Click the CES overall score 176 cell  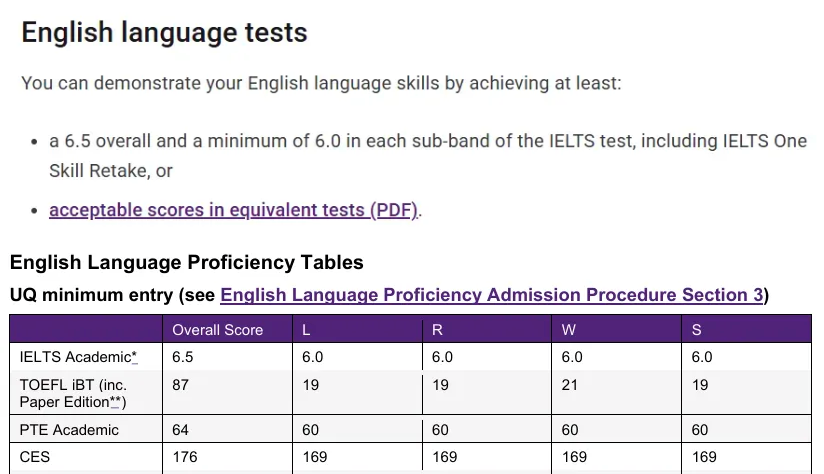tap(185, 457)
